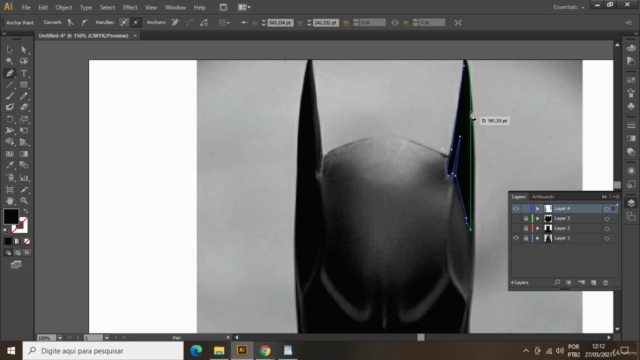
Task: Hide Layer 1 using eye icon
Action: pyautogui.click(x=516, y=238)
